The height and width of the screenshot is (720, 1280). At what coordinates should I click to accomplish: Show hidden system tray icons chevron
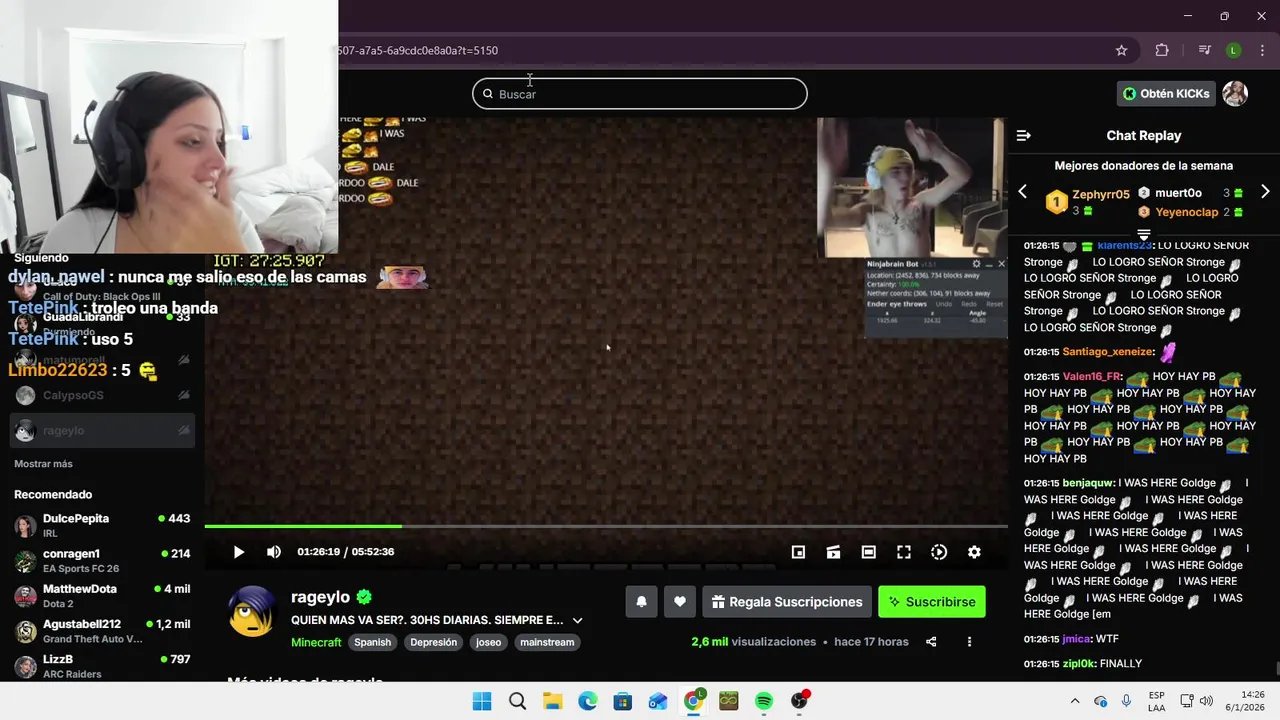click(x=1075, y=701)
